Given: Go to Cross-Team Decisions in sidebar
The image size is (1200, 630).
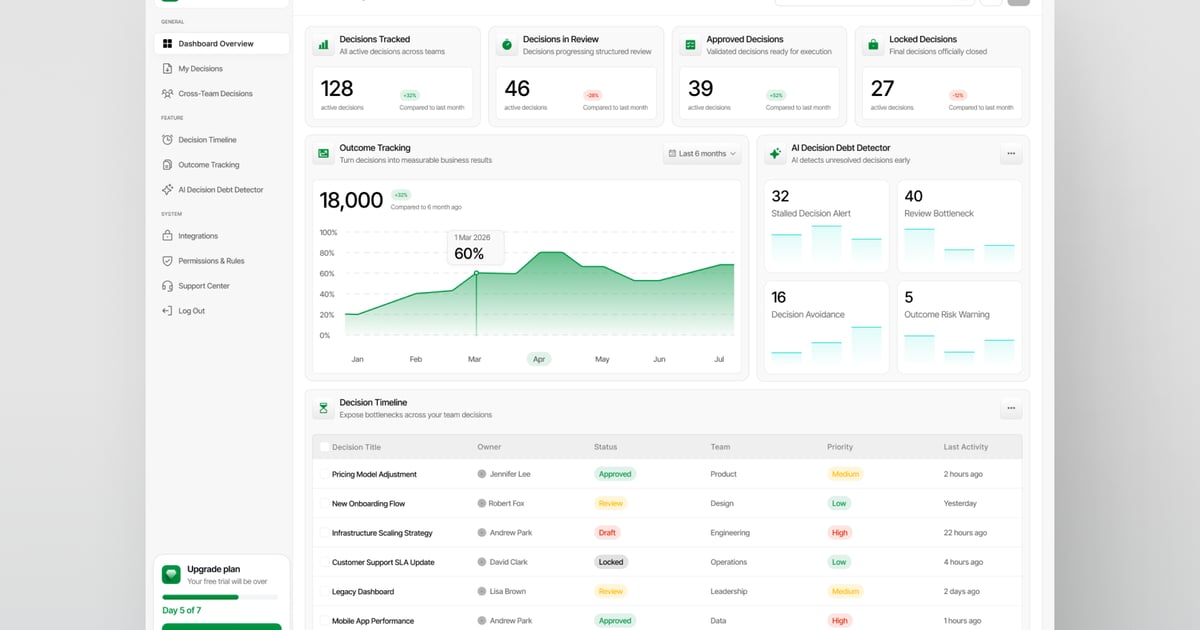Looking at the screenshot, I should click(x=215, y=94).
